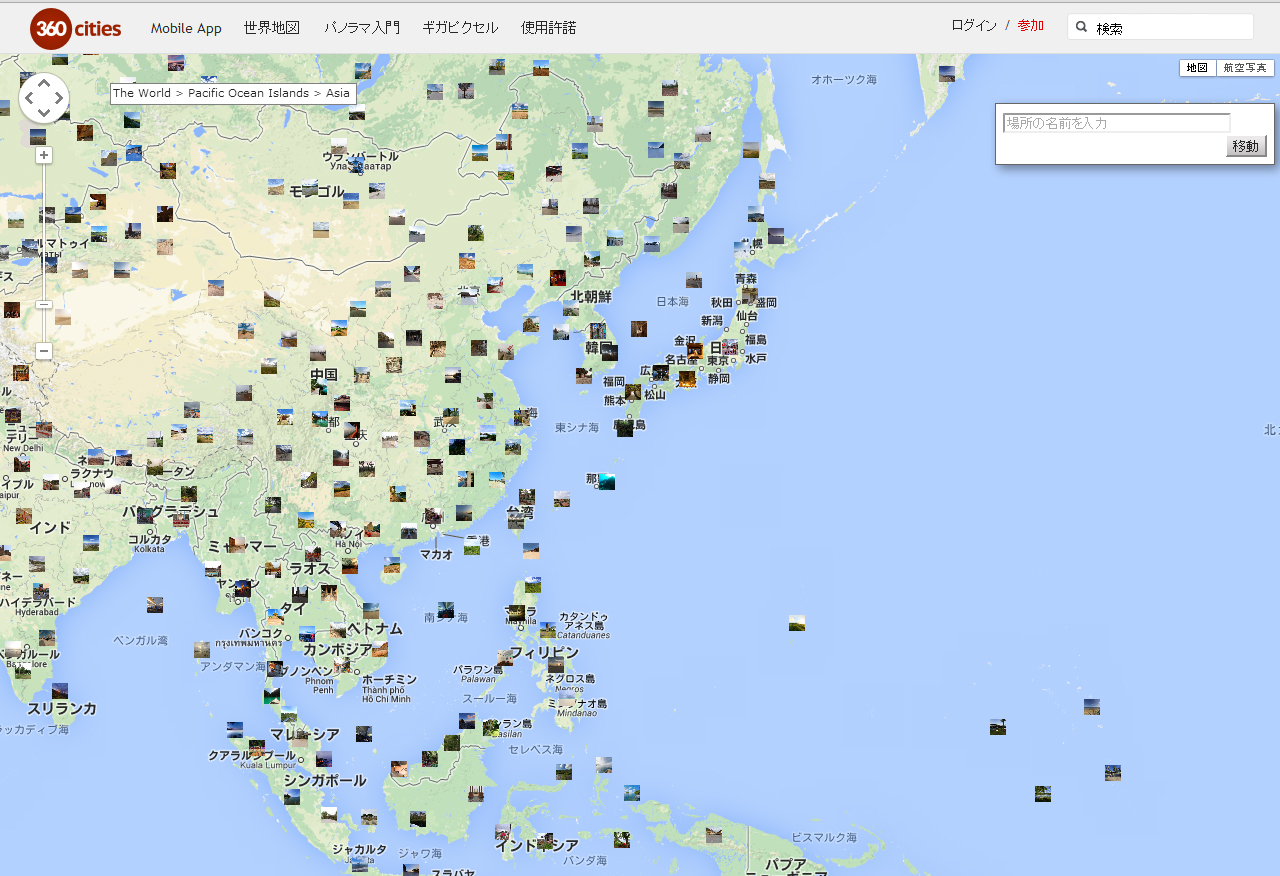
Task: Click the 北朝鮮 map label
Action: tap(591, 296)
